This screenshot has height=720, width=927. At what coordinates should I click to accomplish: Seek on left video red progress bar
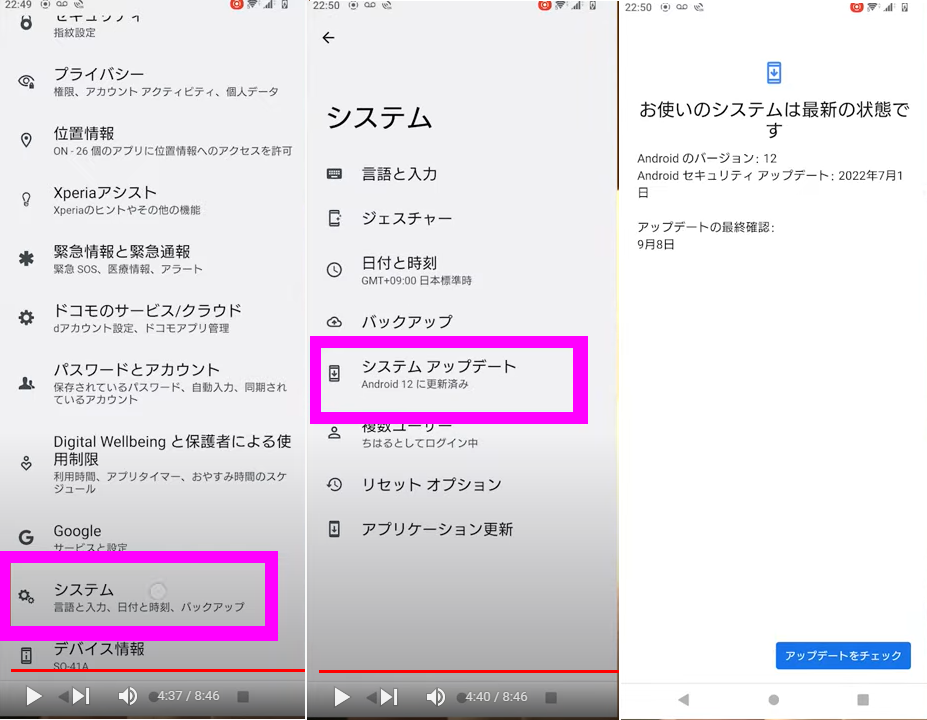pyautogui.click(x=158, y=670)
